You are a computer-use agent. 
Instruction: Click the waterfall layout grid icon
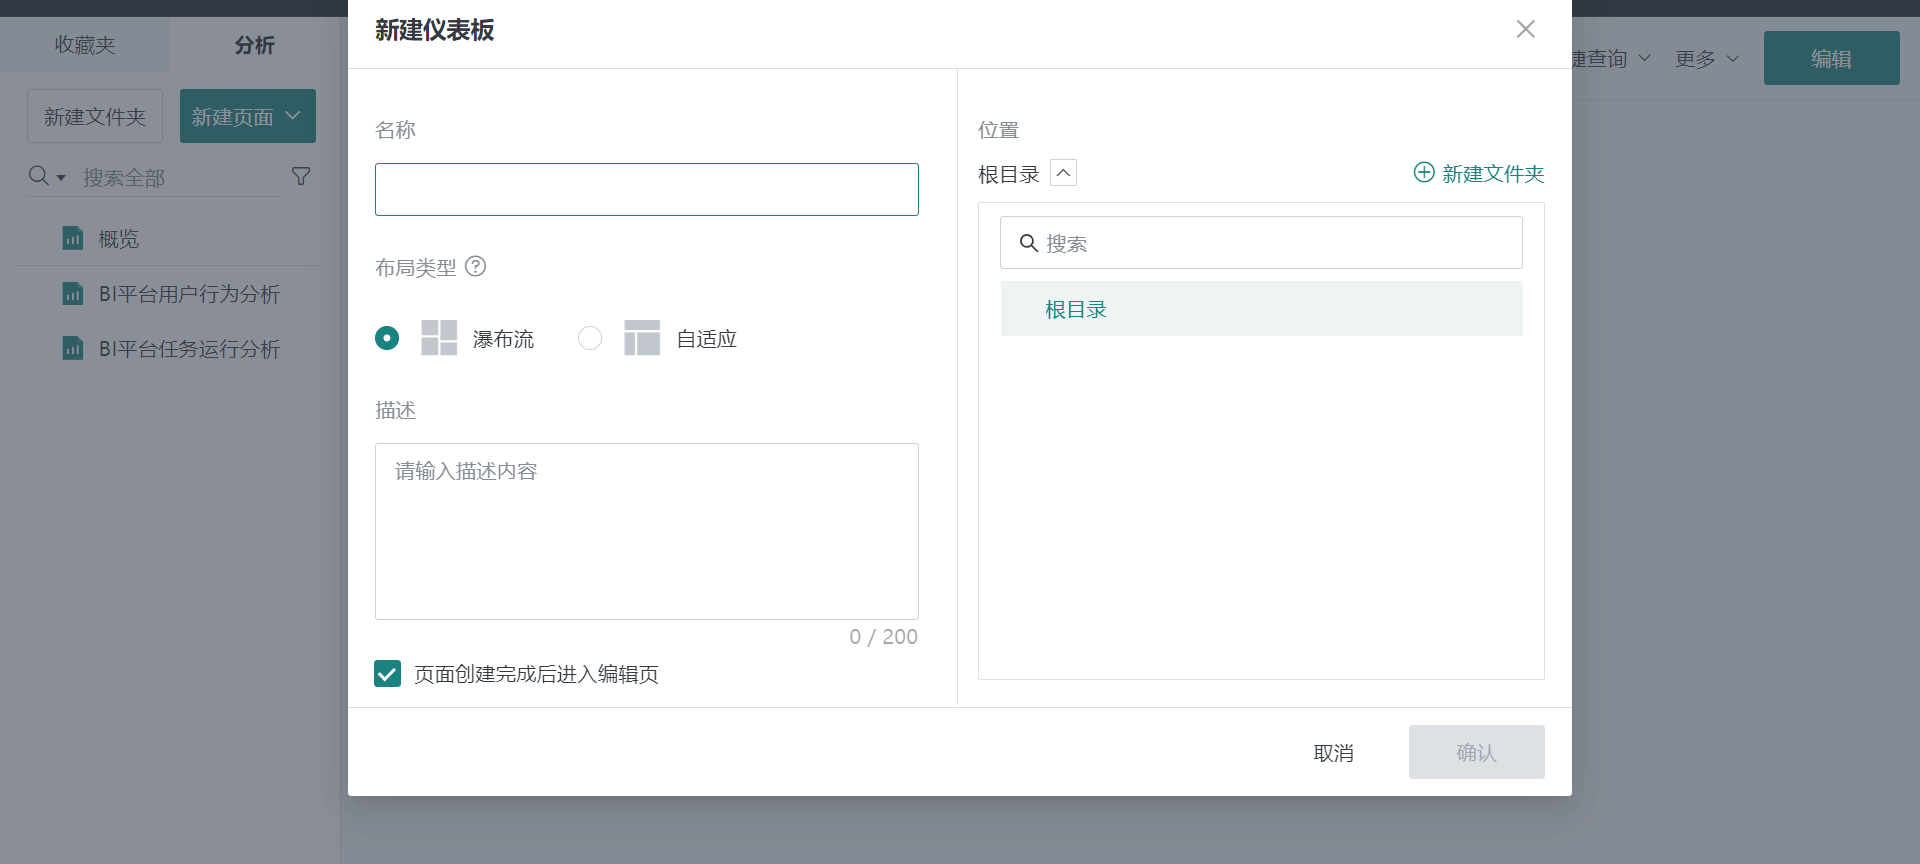tap(439, 338)
